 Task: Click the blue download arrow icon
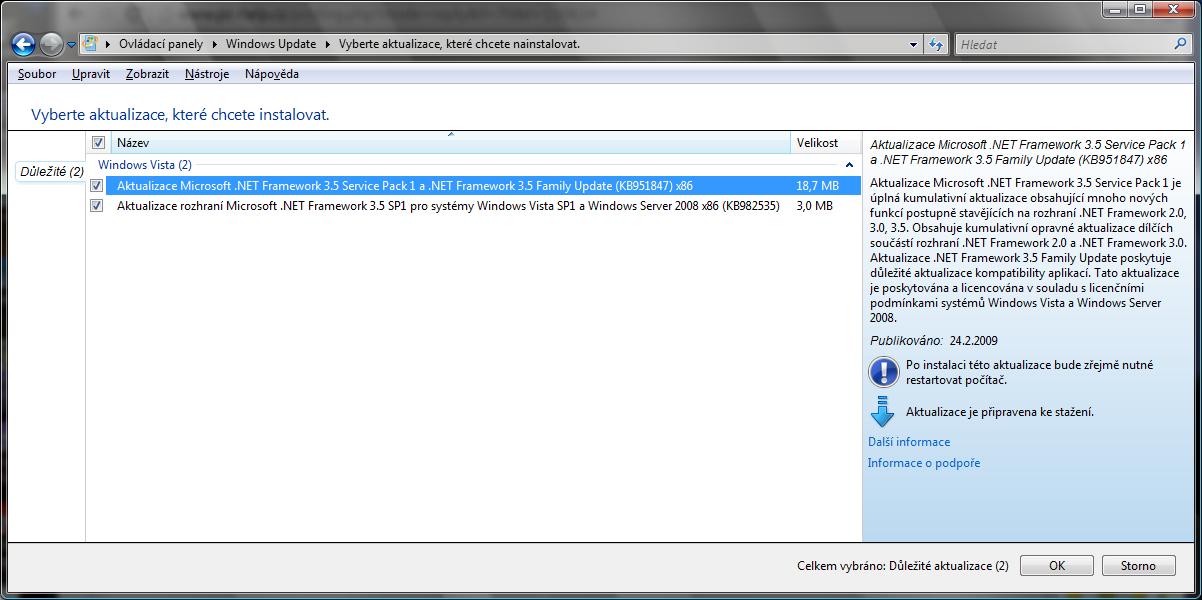pyautogui.click(x=882, y=412)
